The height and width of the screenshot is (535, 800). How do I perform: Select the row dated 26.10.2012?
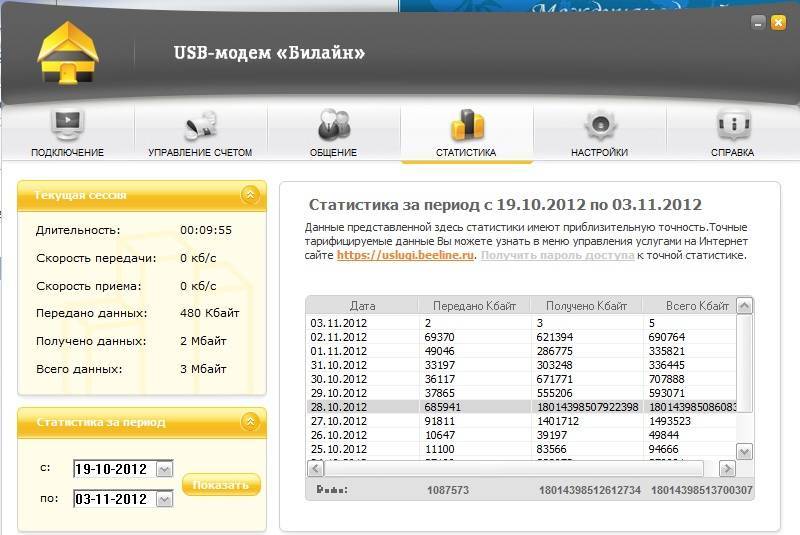point(521,435)
